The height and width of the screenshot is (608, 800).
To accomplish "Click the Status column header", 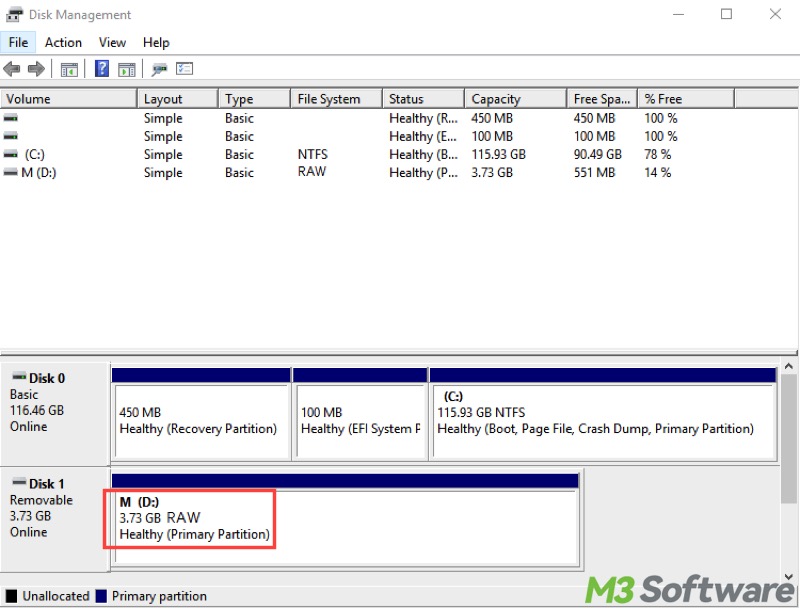I will [406, 99].
